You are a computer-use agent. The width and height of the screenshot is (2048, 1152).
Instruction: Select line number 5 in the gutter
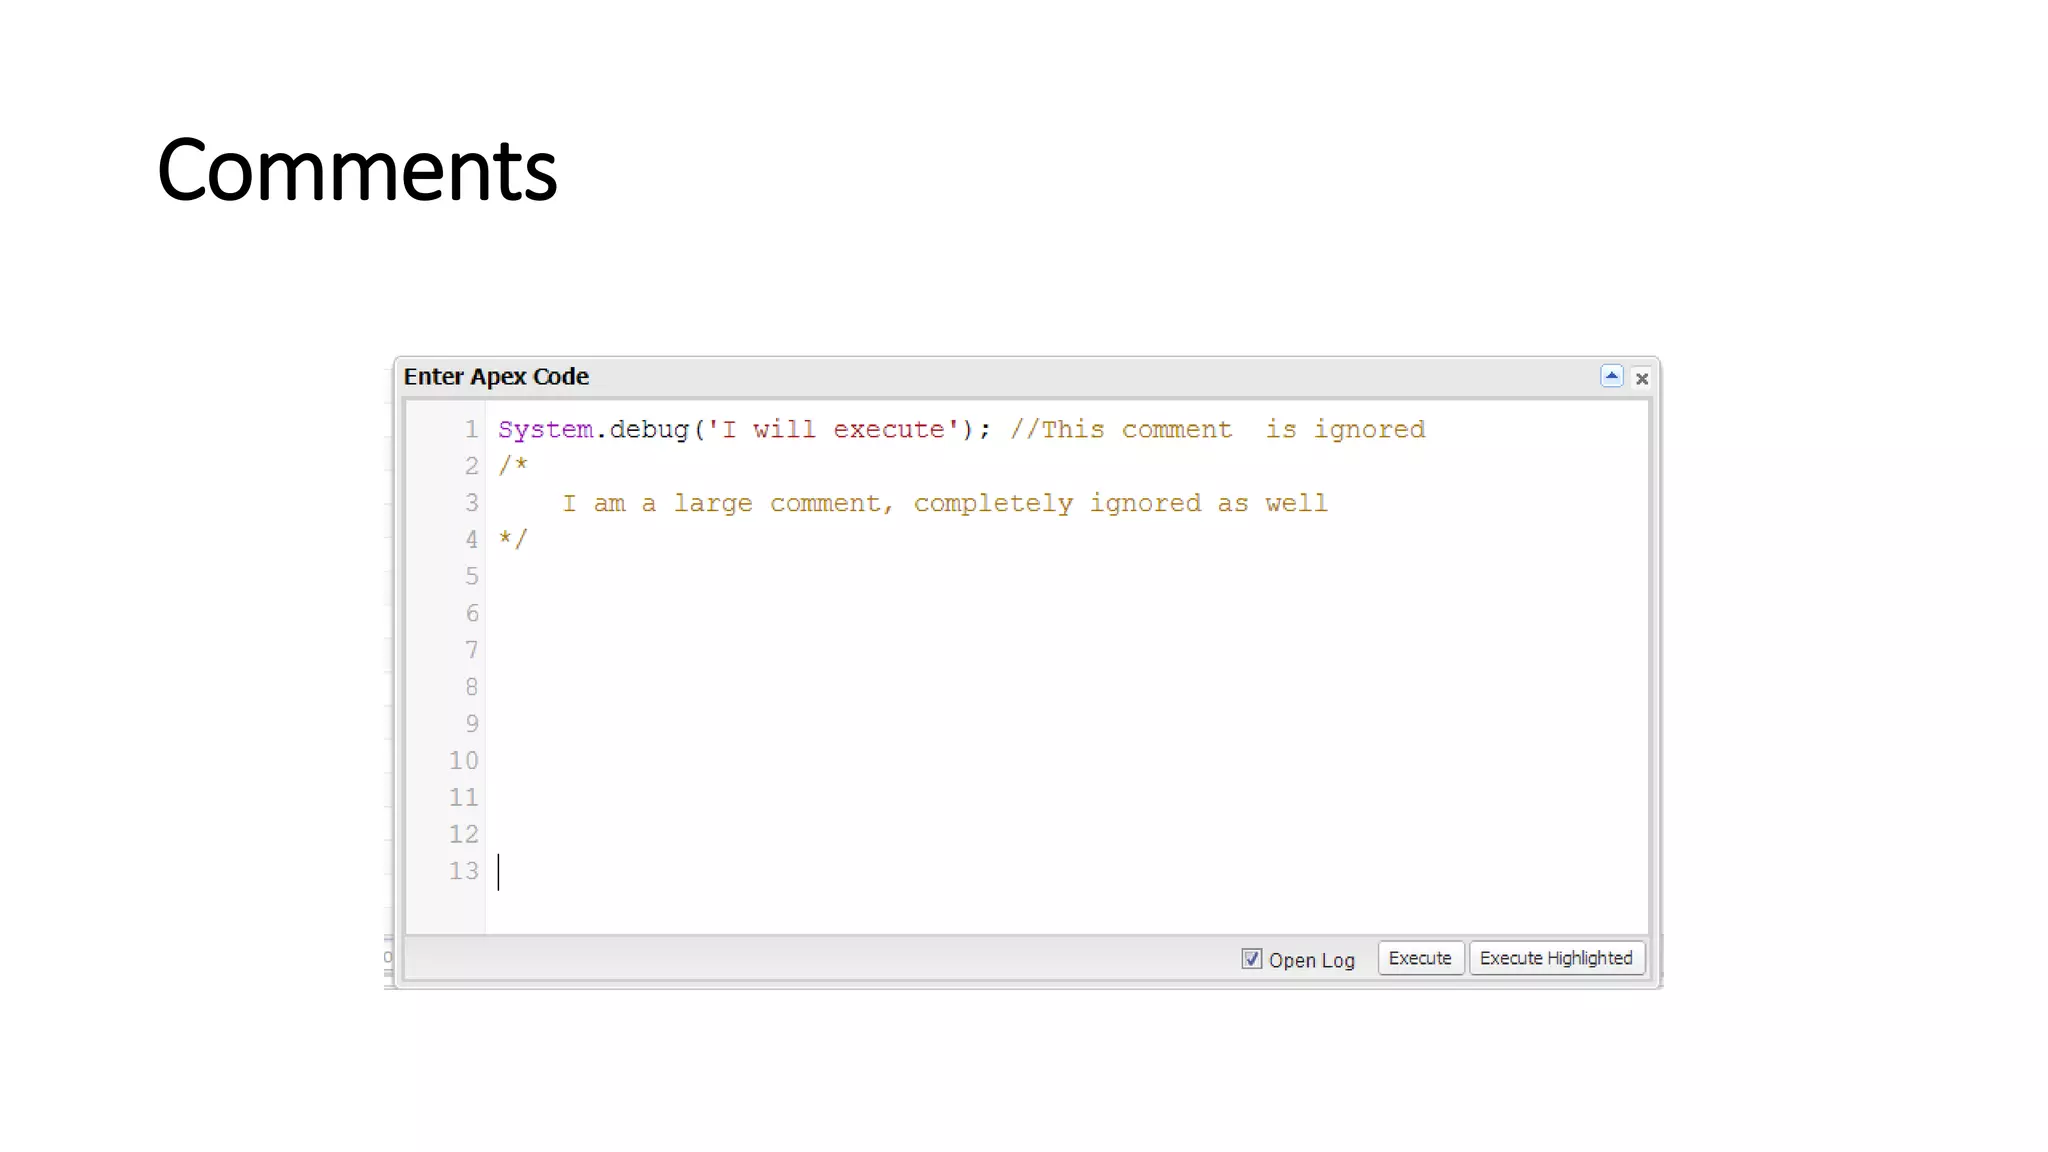pos(471,577)
